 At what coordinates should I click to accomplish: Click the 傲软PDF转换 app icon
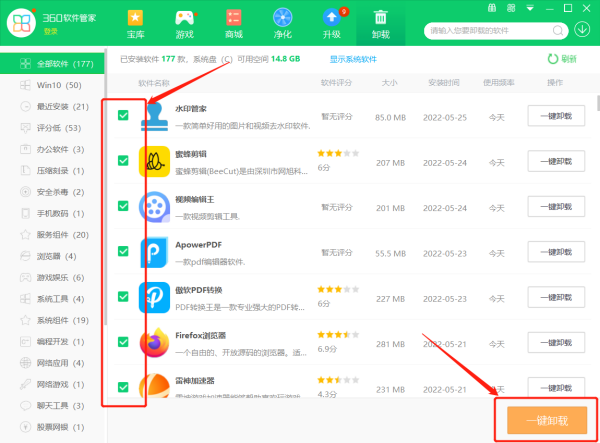click(154, 298)
